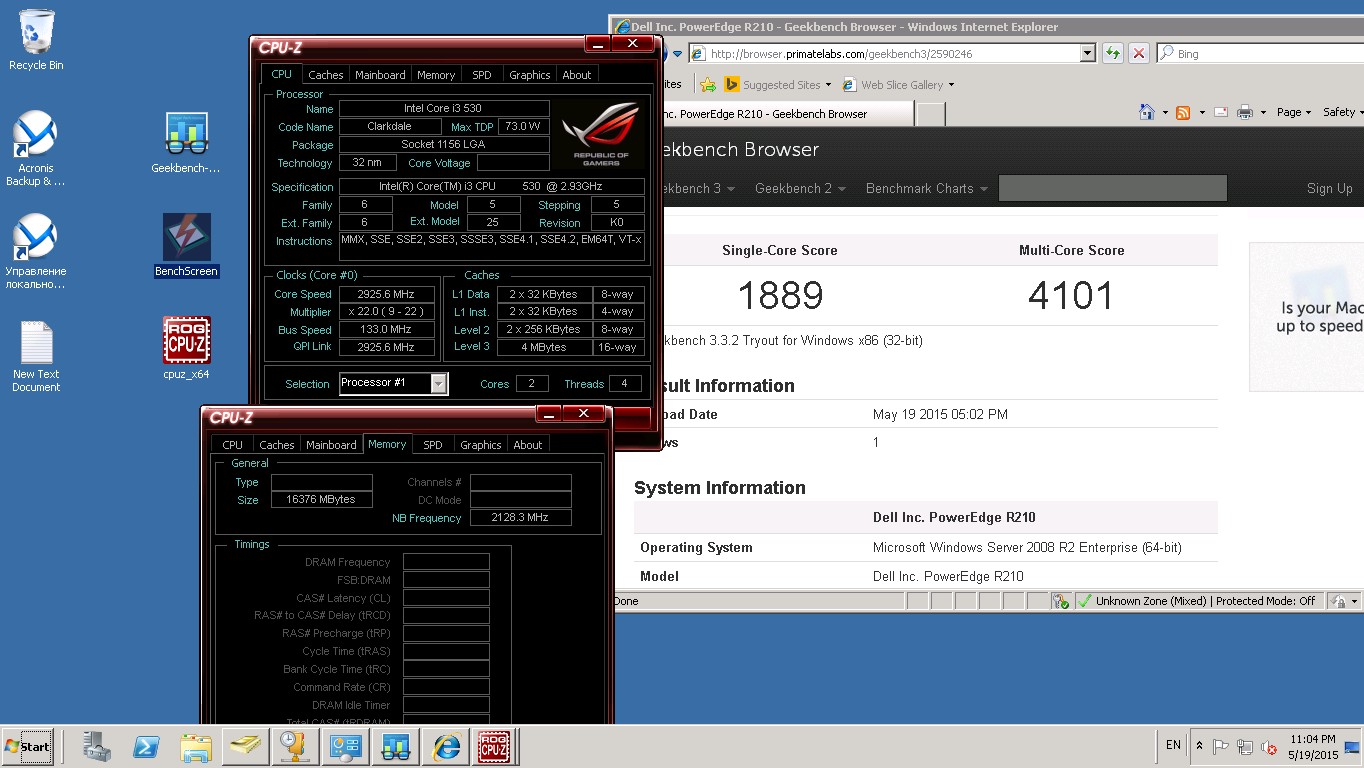This screenshot has height=768, width=1364.
Task: Switch to Geekbench on the taskbar
Action: (x=396, y=746)
